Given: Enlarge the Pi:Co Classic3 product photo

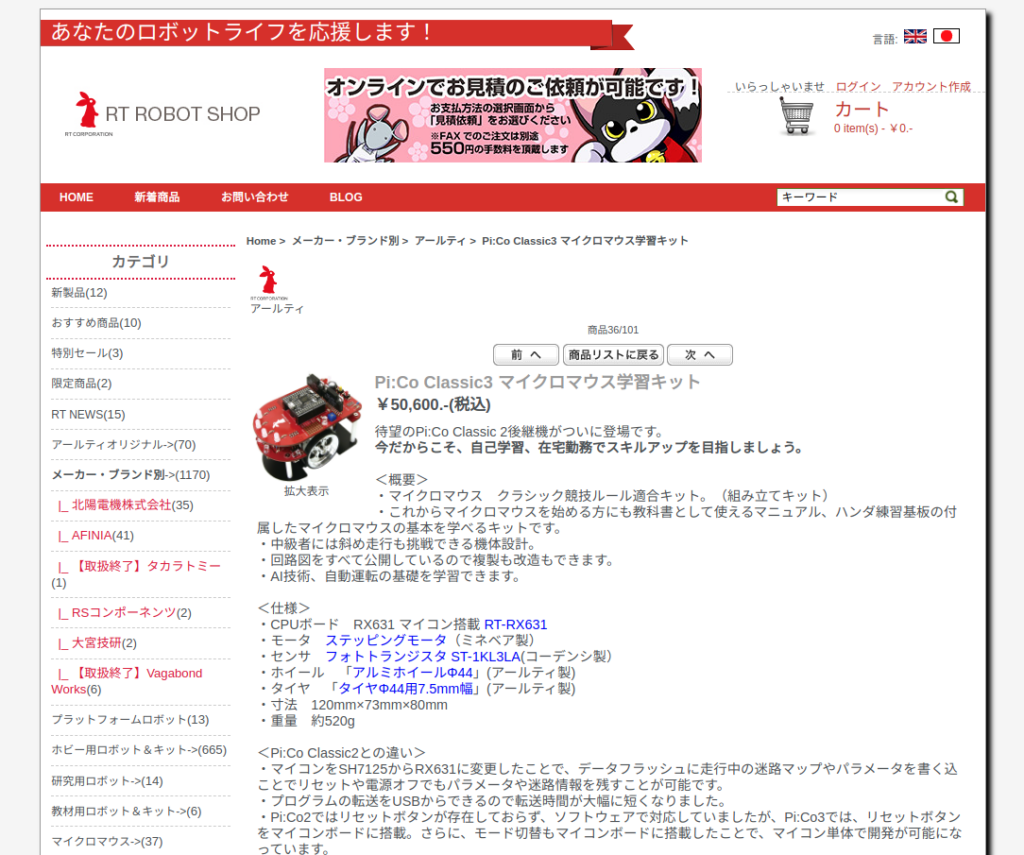Looking at the screenshot, I should tap(306, 428).
